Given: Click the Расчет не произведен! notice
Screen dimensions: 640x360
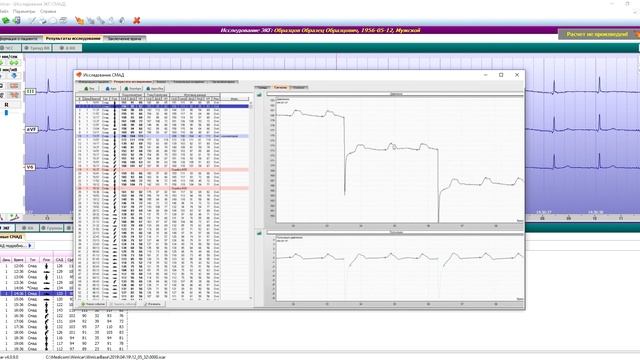Looking at the screenshot, I should point(597,34).
